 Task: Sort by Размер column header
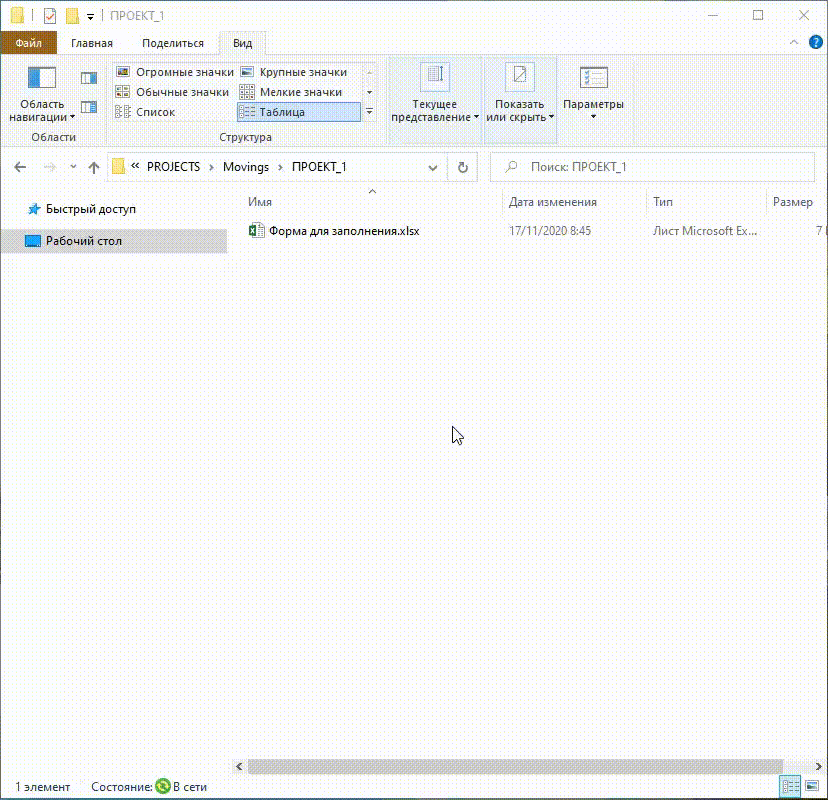(795, 202)
